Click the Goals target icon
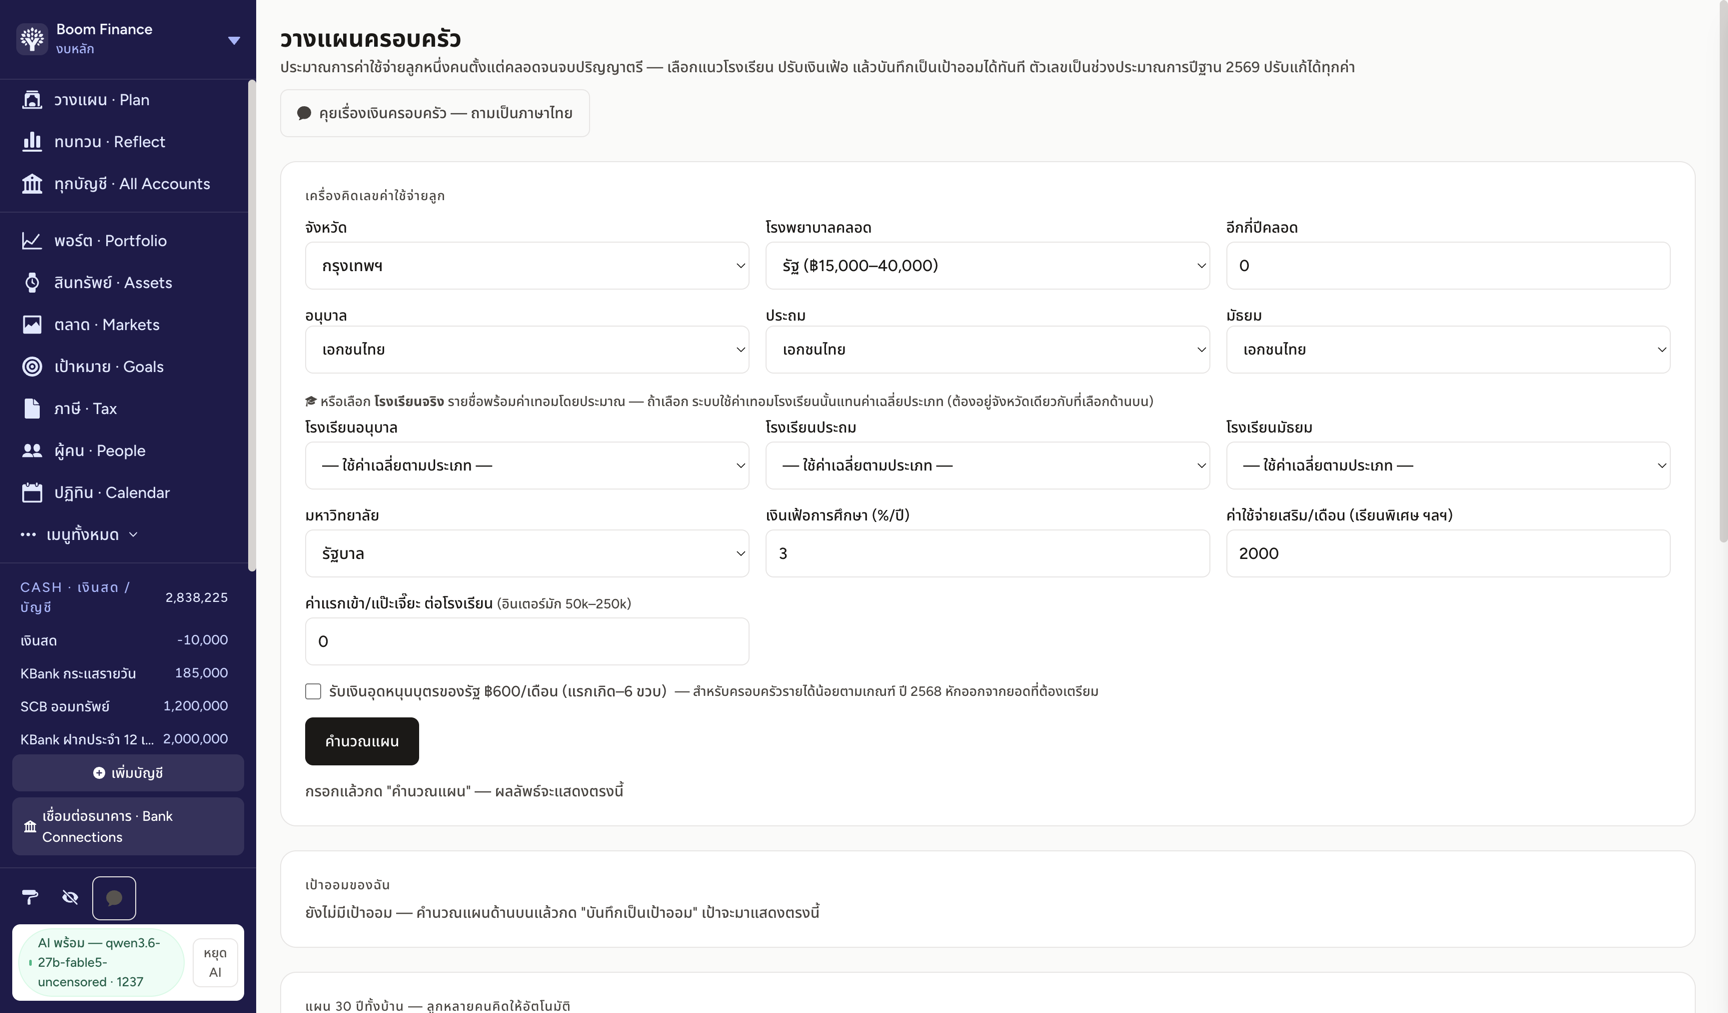Image resolution: width=1728 pixels, height=1013 pixels. pos(32,367)
